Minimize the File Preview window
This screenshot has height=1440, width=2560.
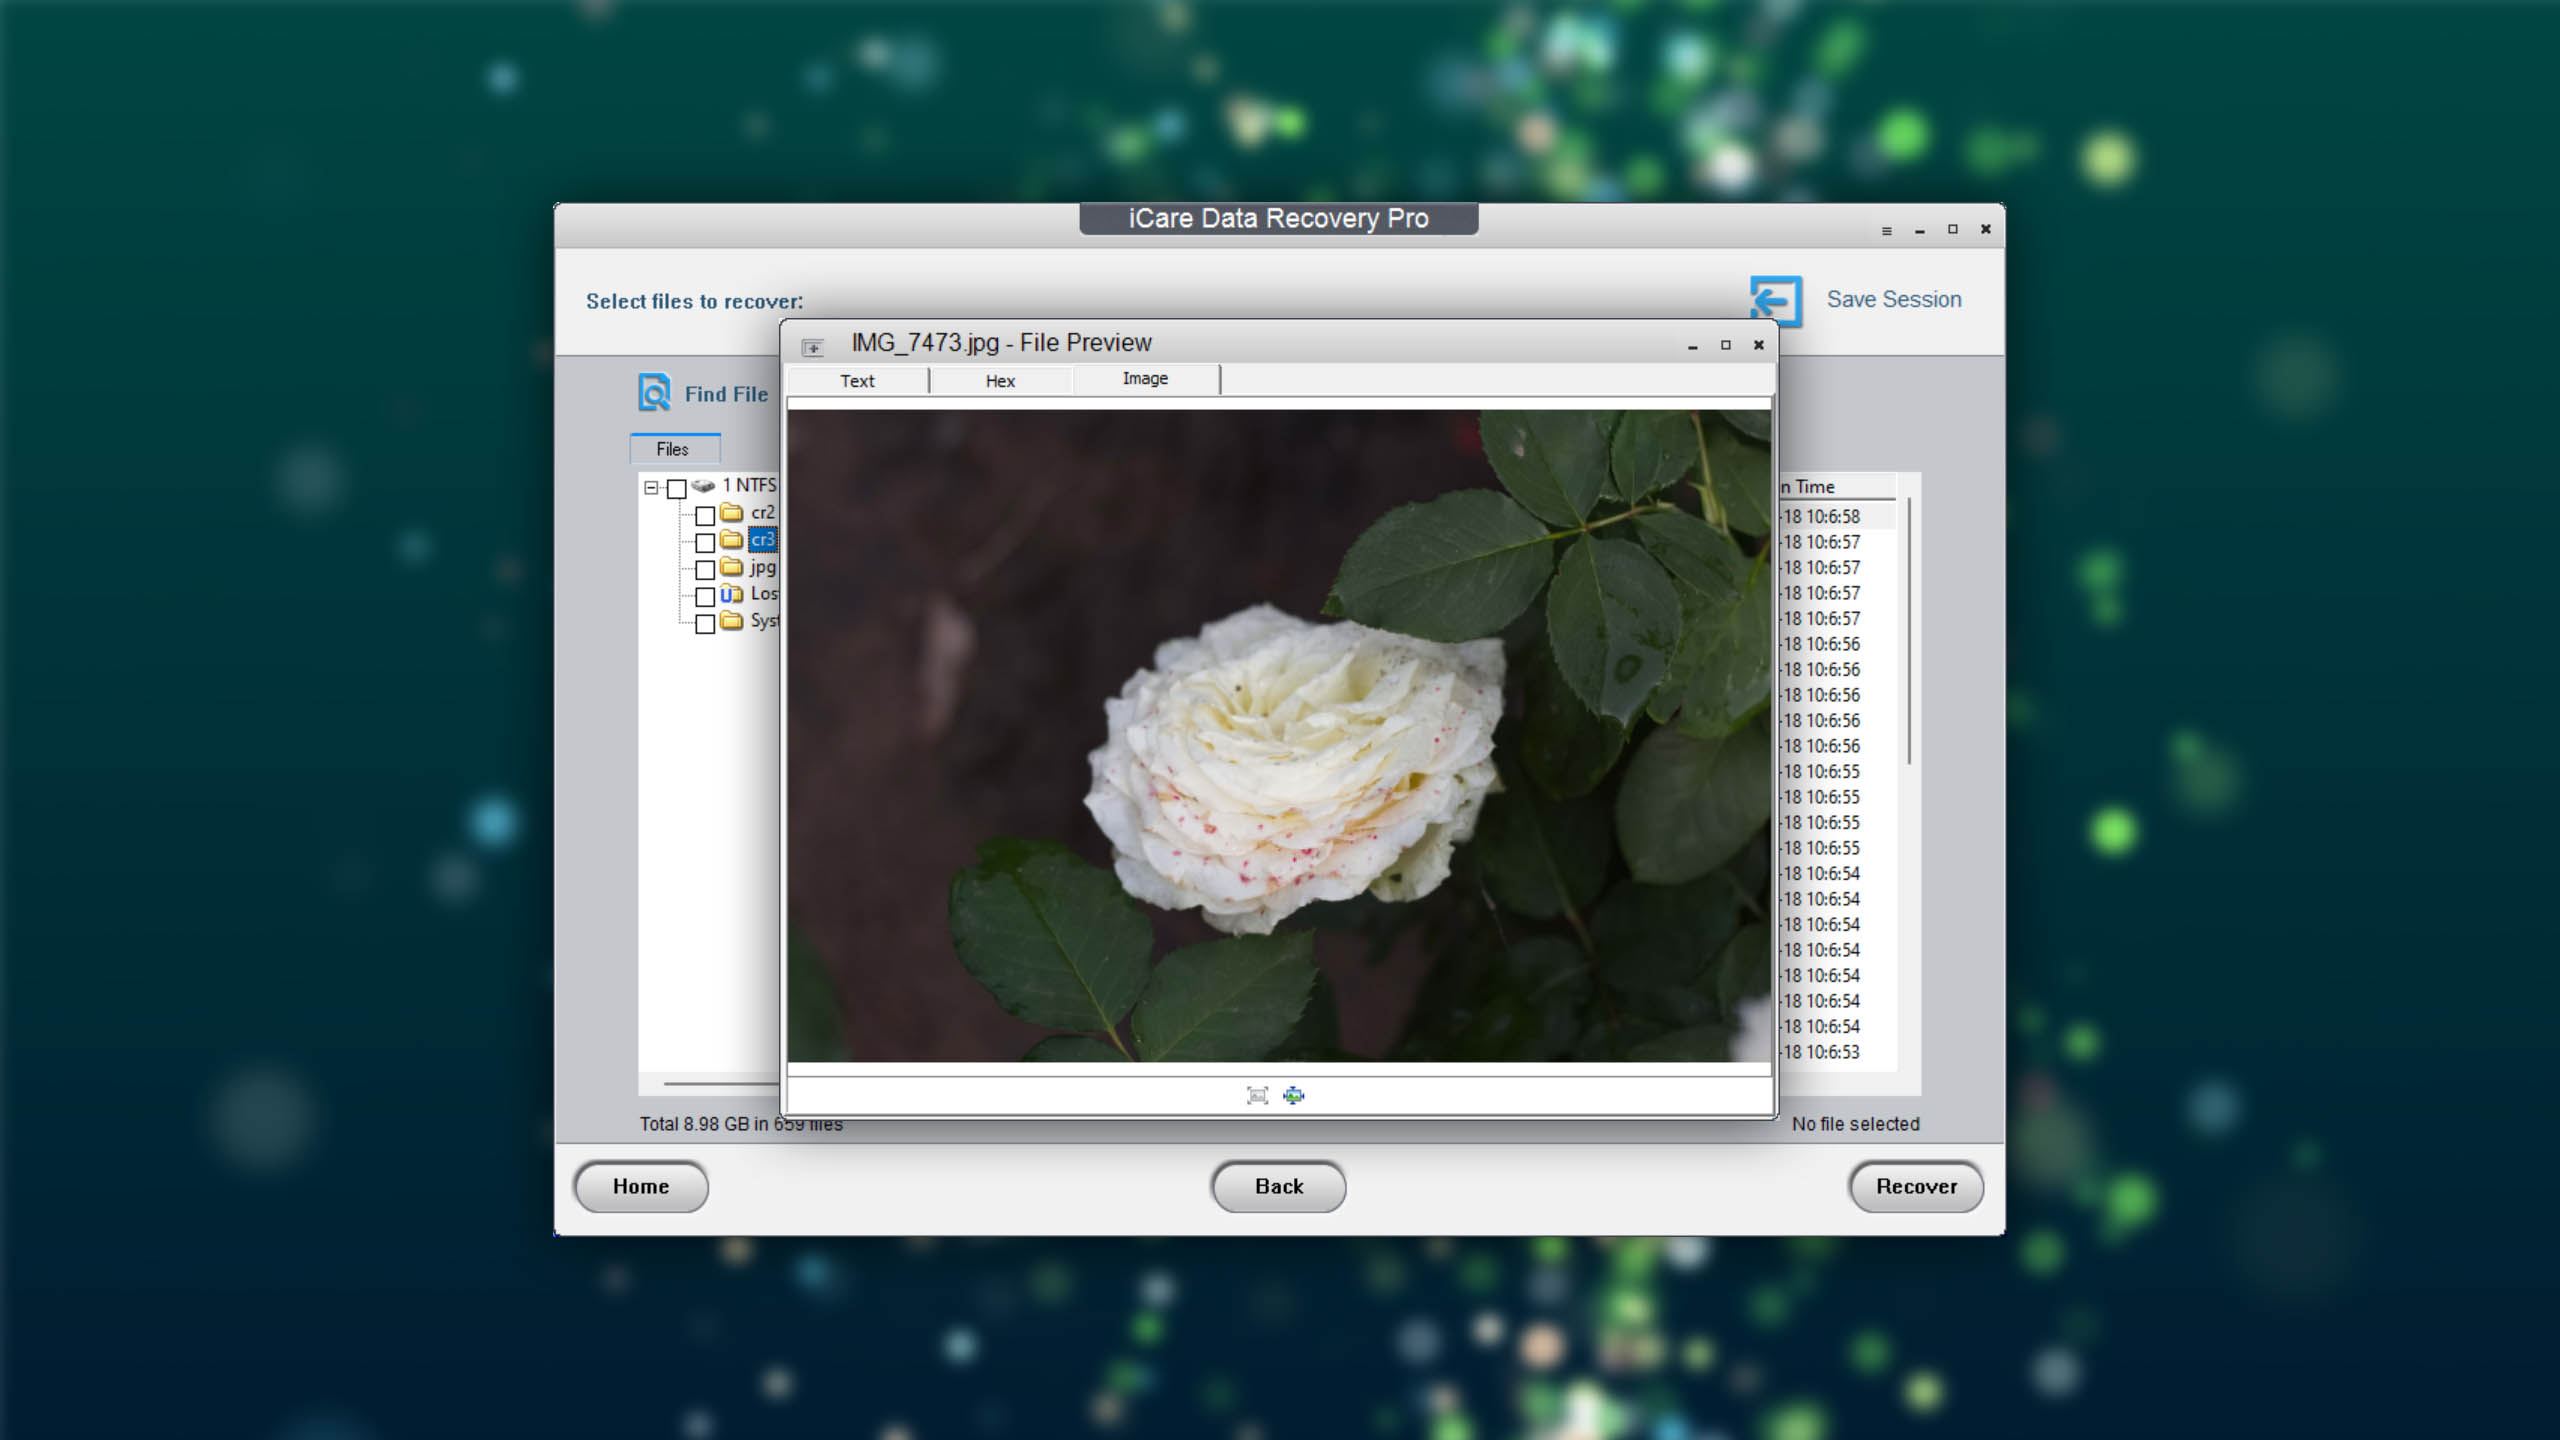point(1693,346)
